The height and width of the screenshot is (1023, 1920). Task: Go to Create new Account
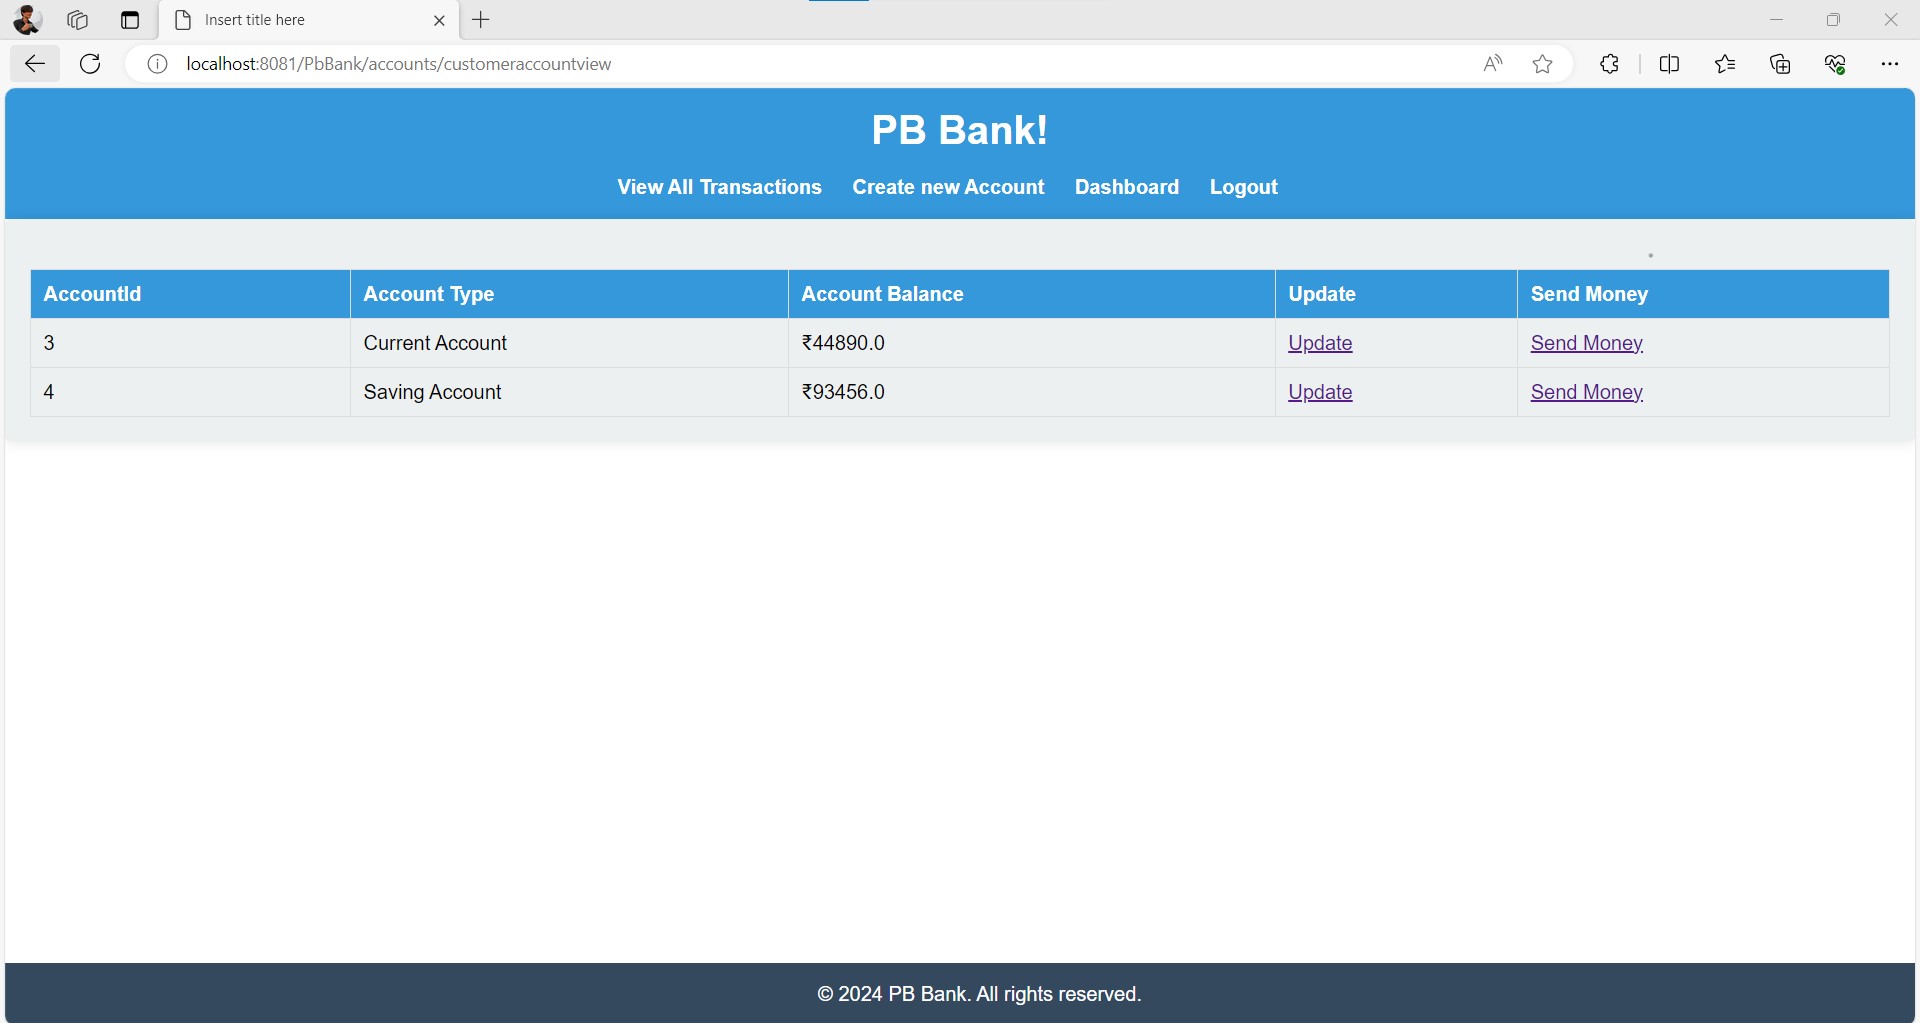948,187
